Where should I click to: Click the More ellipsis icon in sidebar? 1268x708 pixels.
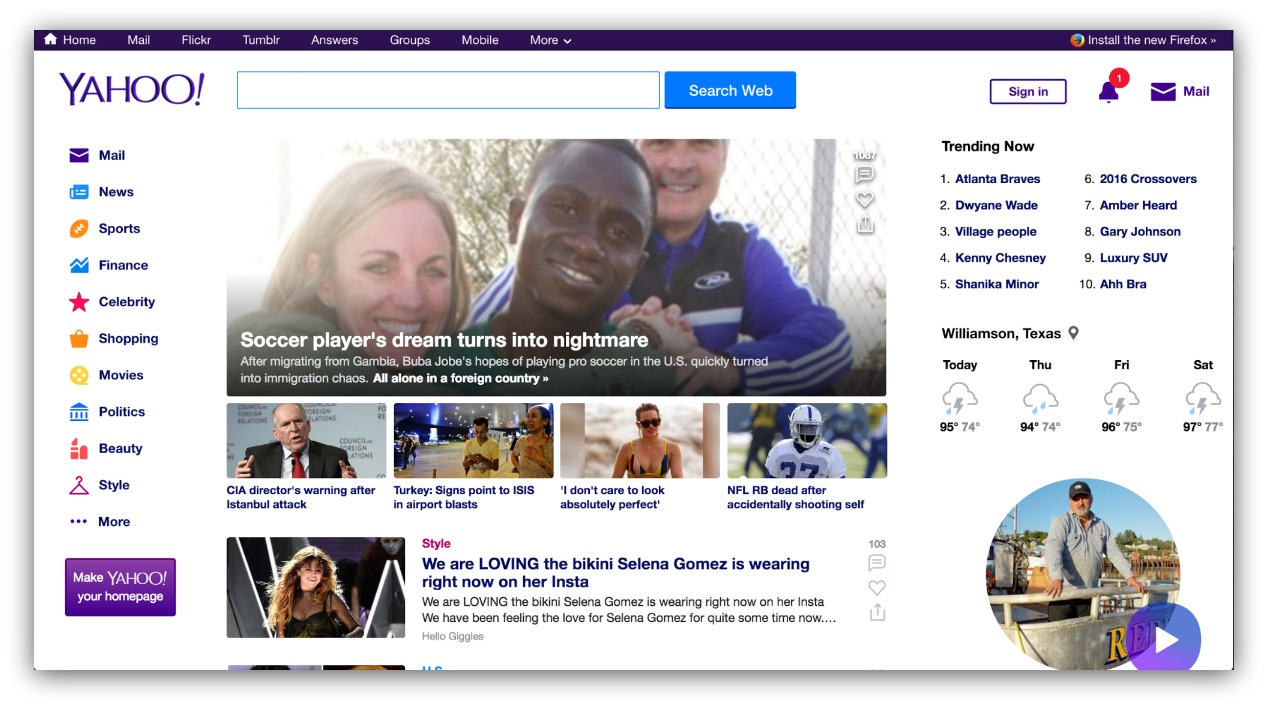tap(79, 522)
